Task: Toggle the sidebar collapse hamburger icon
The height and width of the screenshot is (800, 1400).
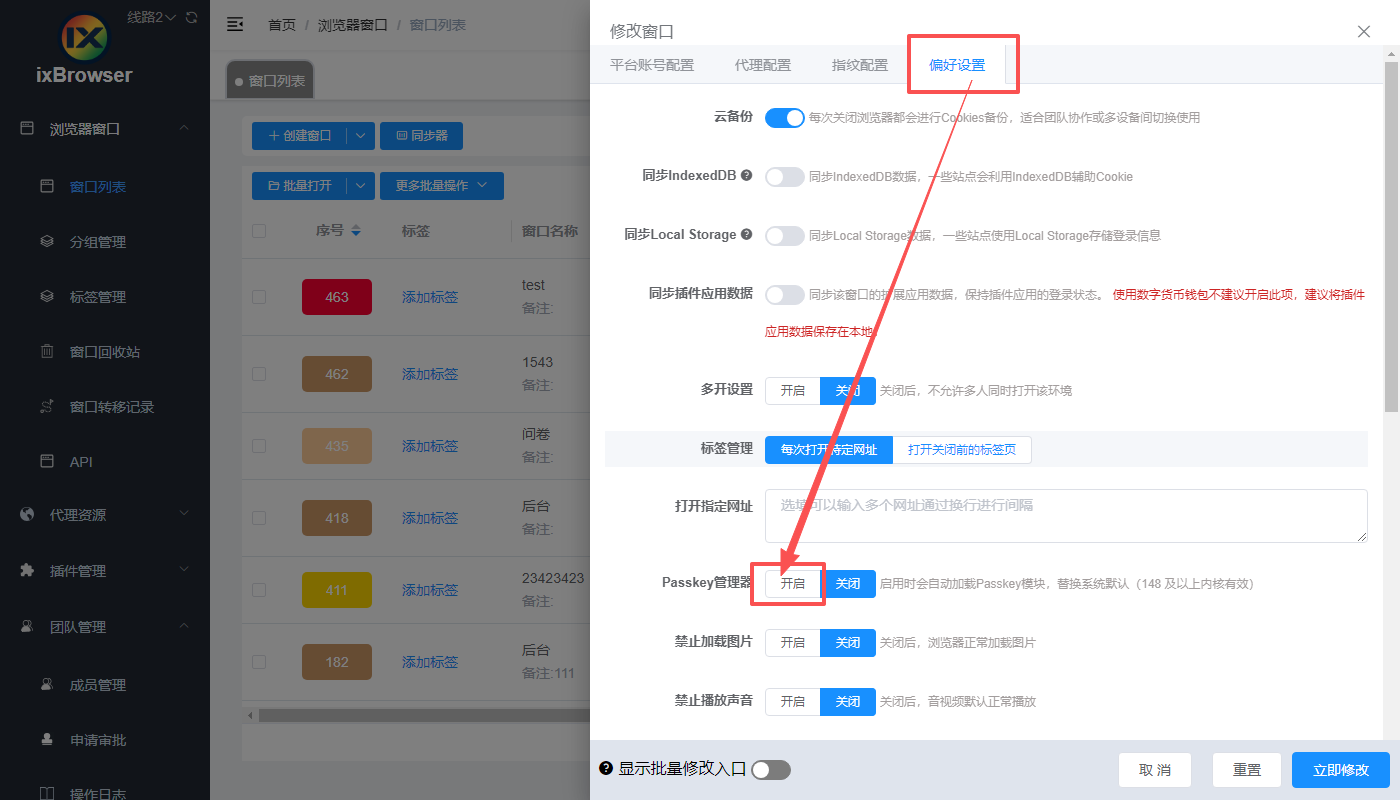Action: 235,24
